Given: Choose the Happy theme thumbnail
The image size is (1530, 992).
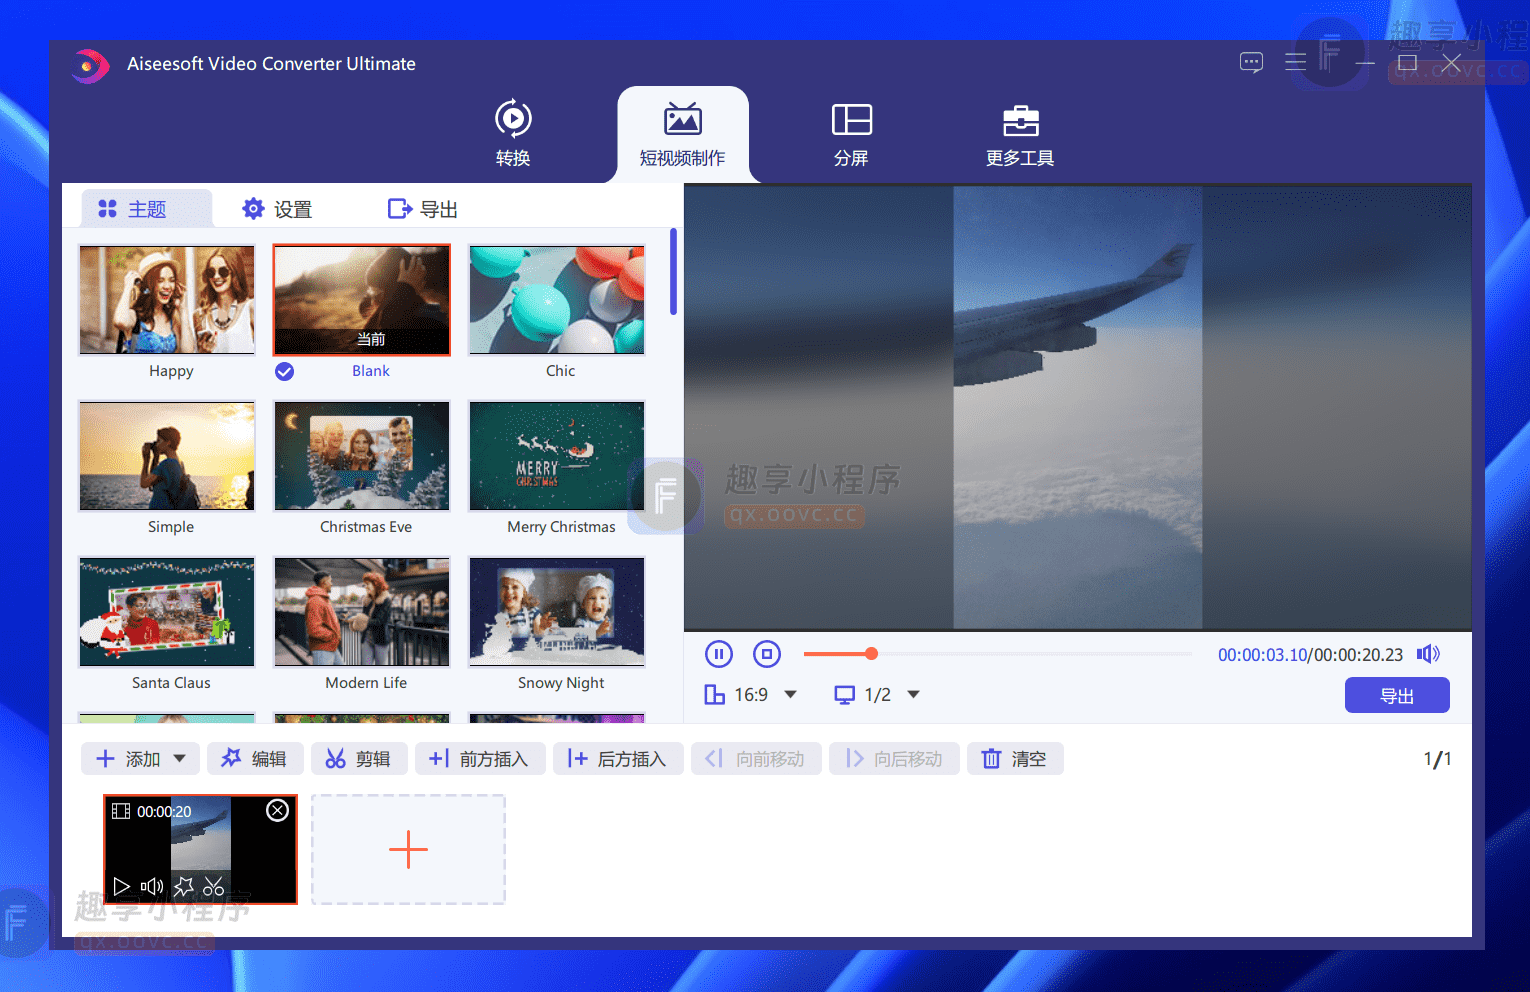Looking at the screenshot, I should [167, 300].
